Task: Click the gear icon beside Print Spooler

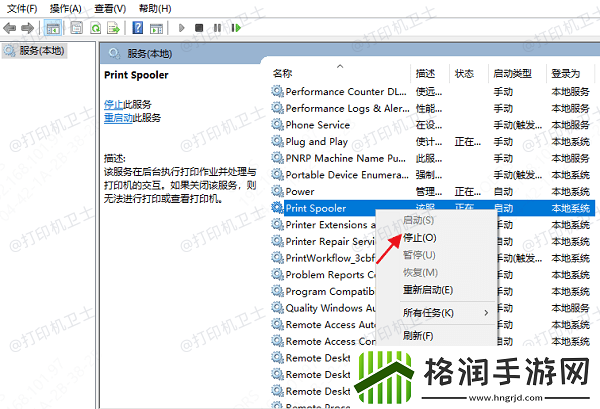Action: tap(277, 208)
